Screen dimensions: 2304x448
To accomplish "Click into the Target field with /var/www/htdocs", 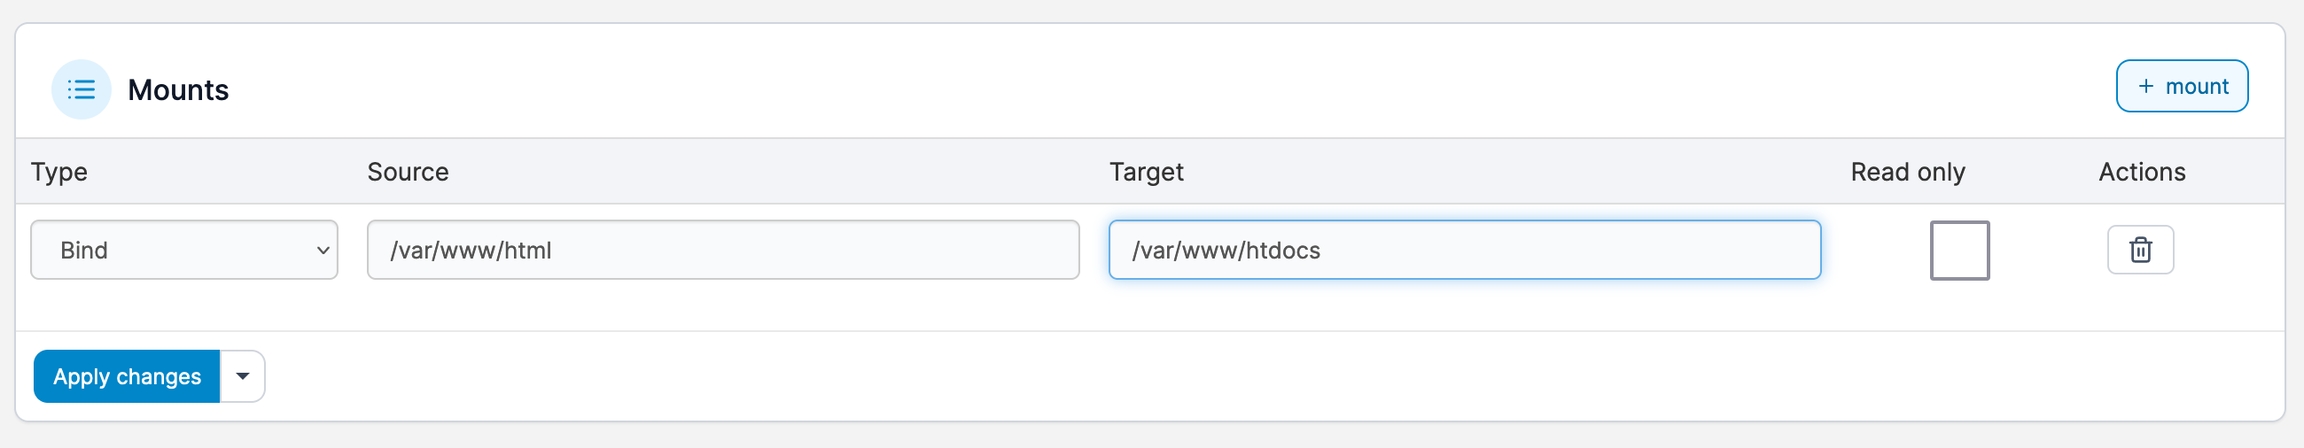I will coord(1464,250).
